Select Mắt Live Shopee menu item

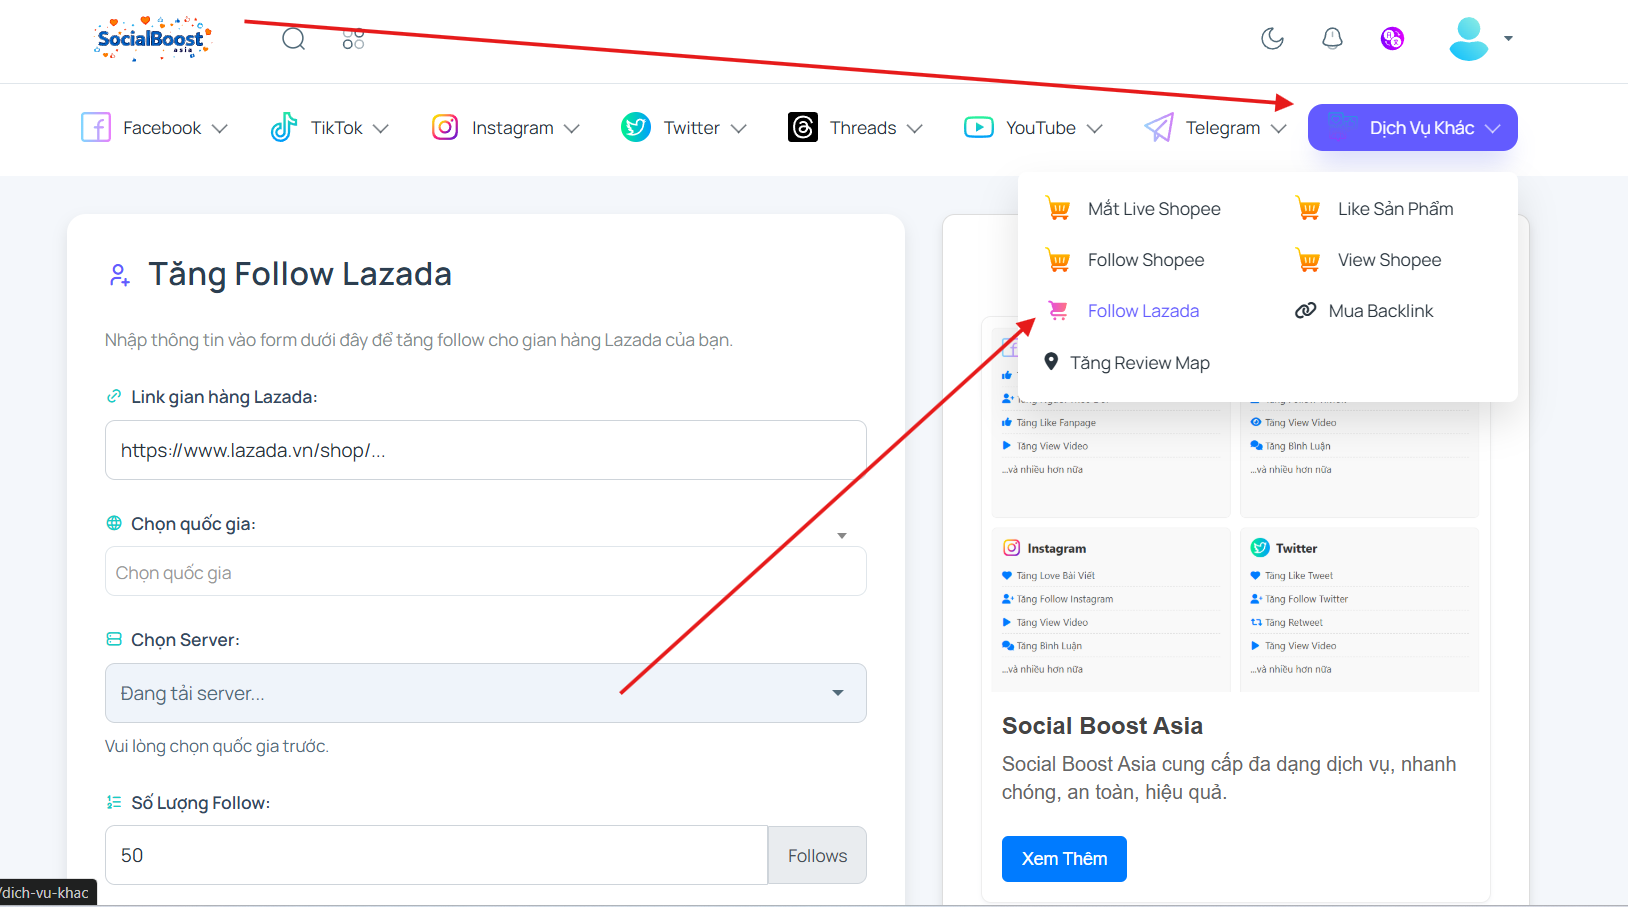pyautogui.click(x=1154, y=209)
